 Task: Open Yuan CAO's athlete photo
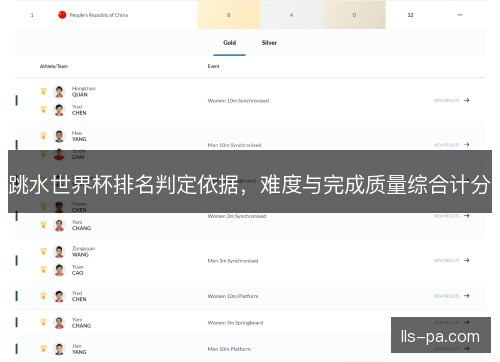click(x=59, y=270)
